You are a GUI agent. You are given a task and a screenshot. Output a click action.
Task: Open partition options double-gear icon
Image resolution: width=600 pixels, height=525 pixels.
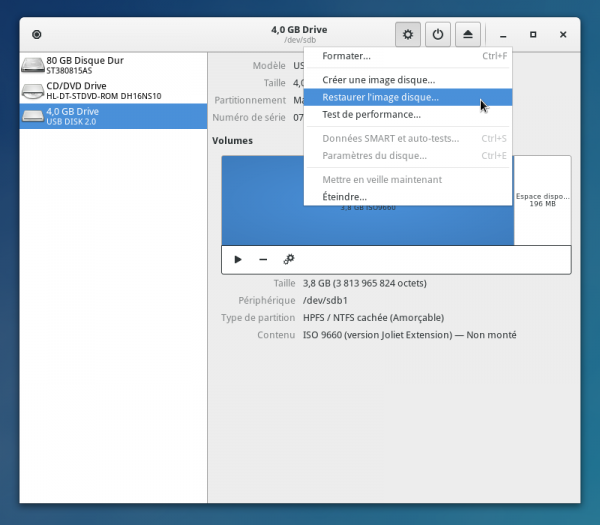pos(289,259)
